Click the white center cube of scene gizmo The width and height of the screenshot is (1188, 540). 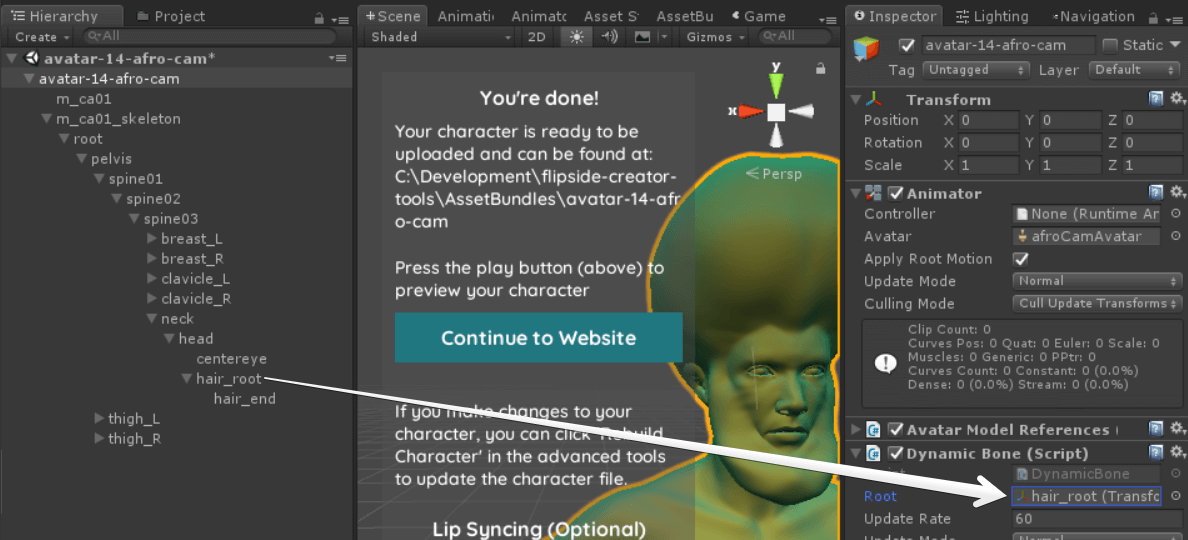point(776,112)
